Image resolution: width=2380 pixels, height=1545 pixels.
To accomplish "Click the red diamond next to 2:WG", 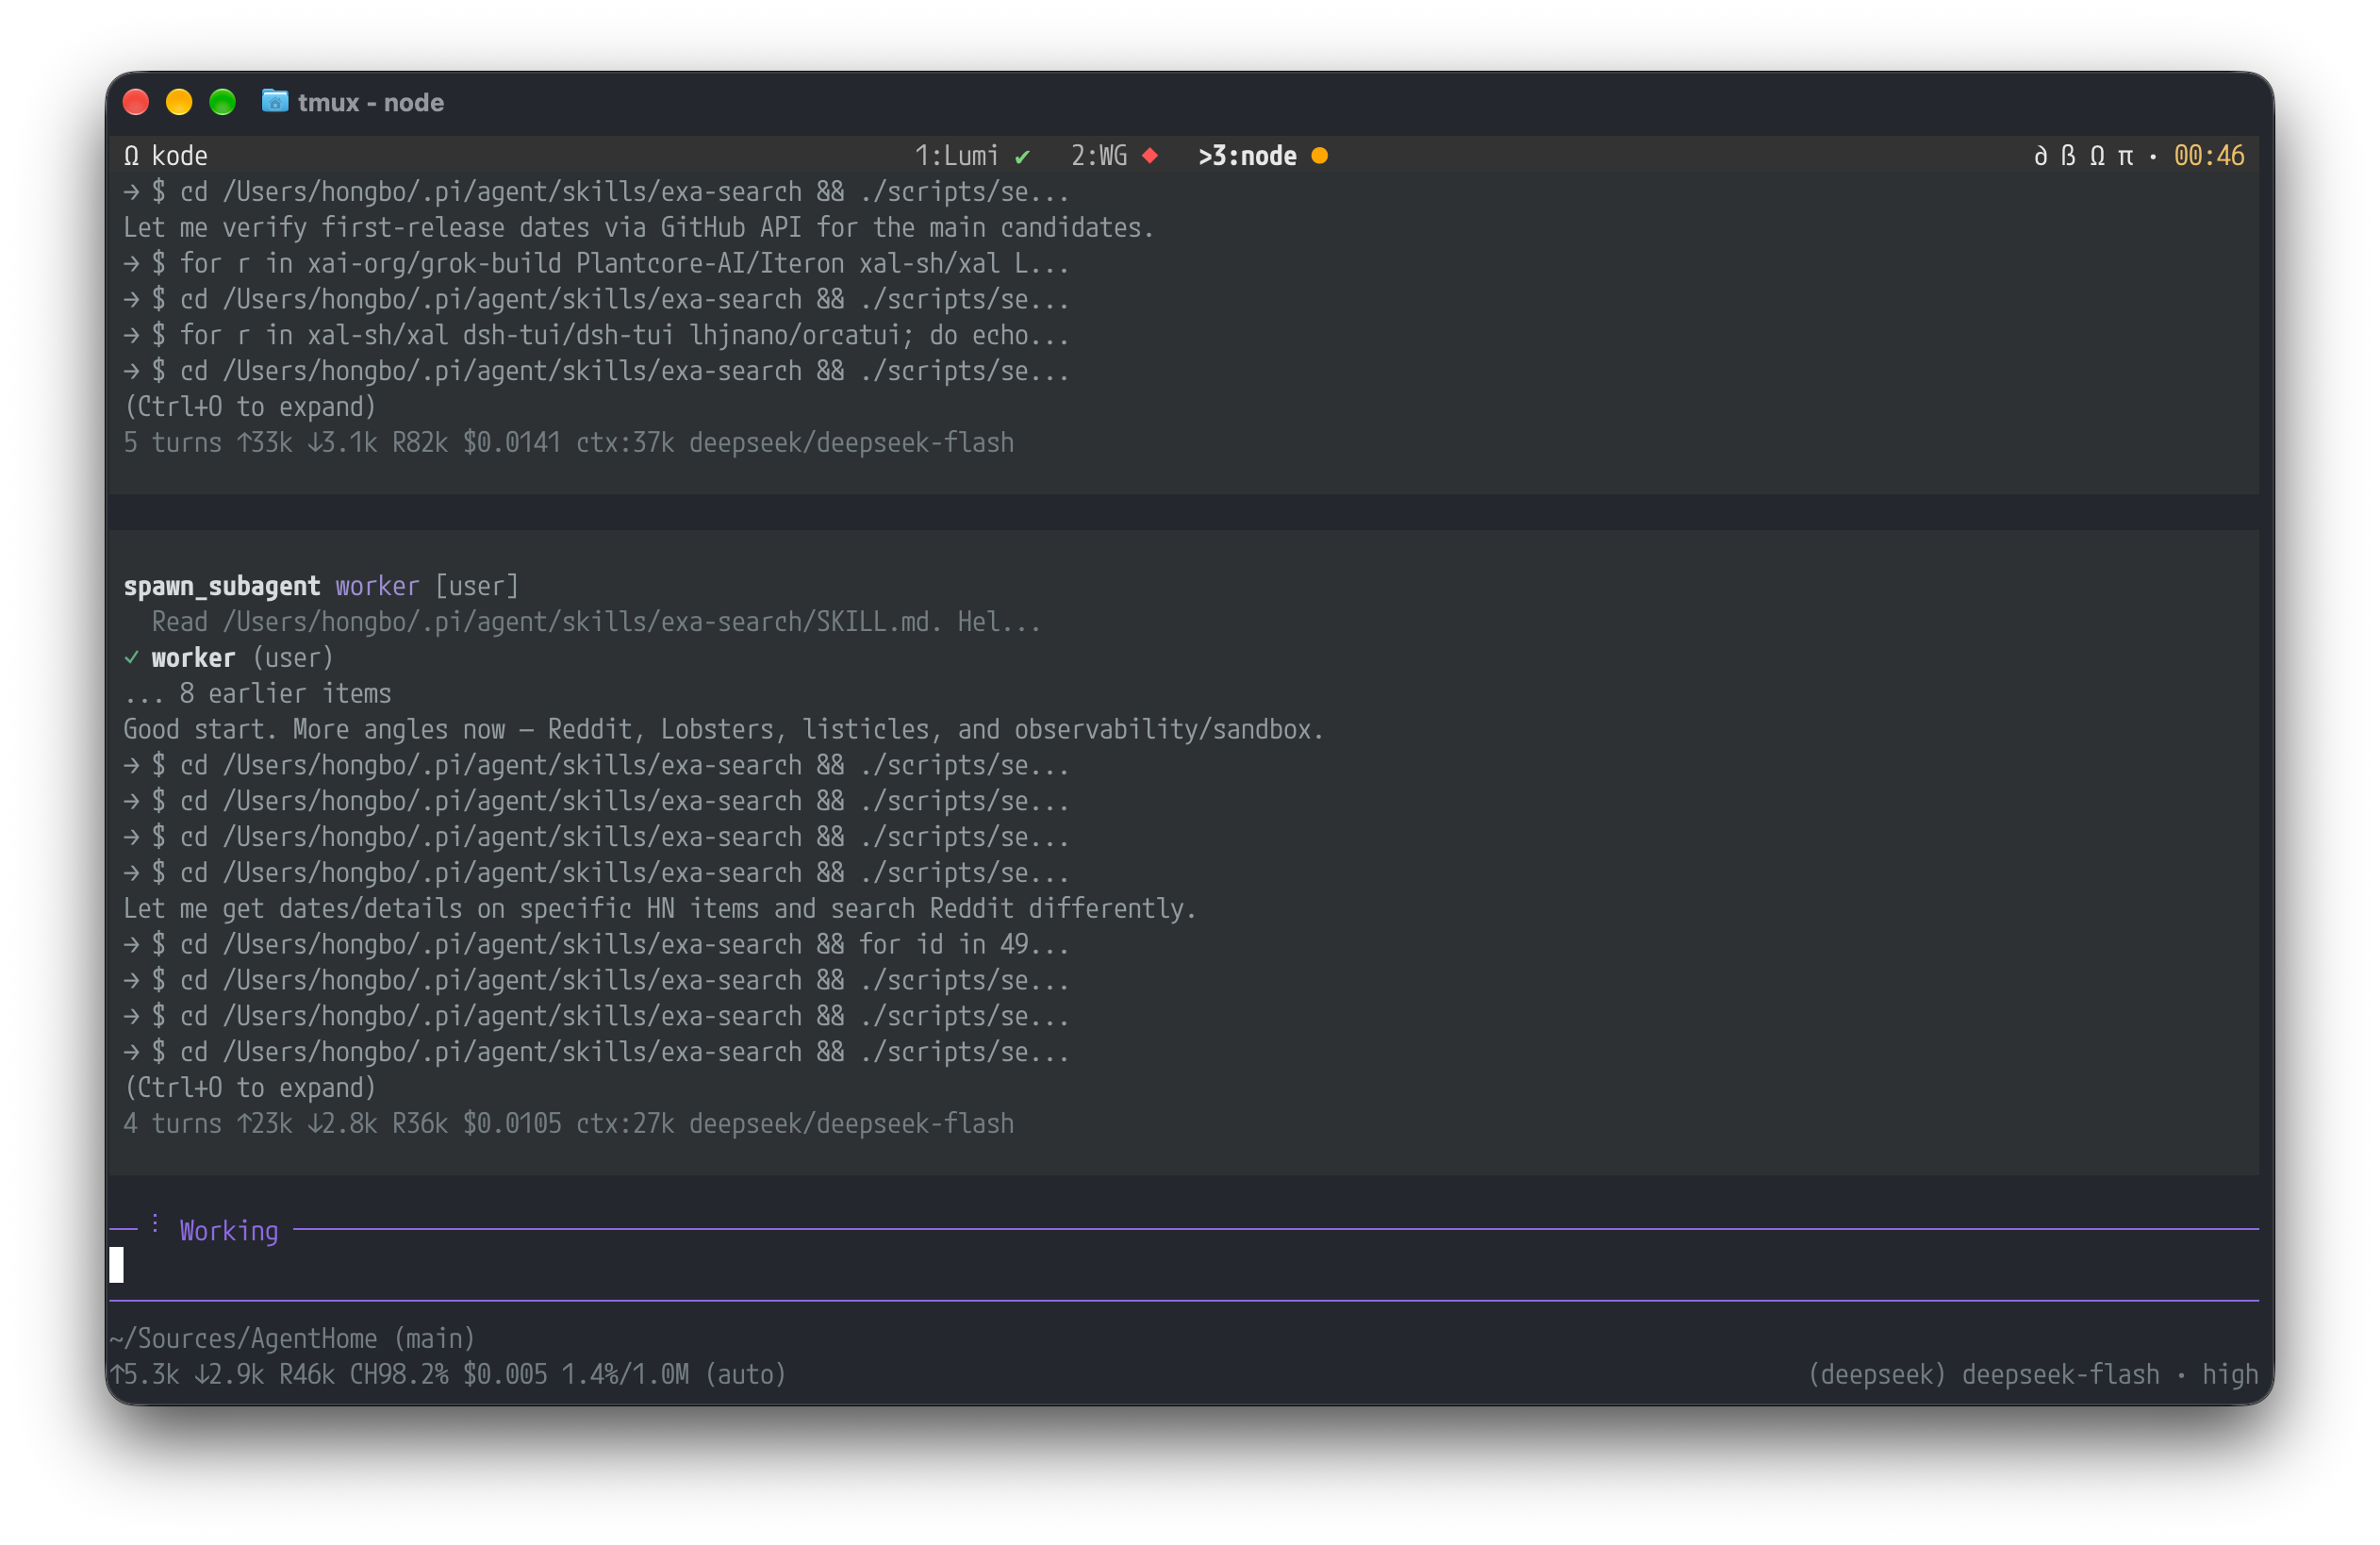I will tap(1151, 156).
